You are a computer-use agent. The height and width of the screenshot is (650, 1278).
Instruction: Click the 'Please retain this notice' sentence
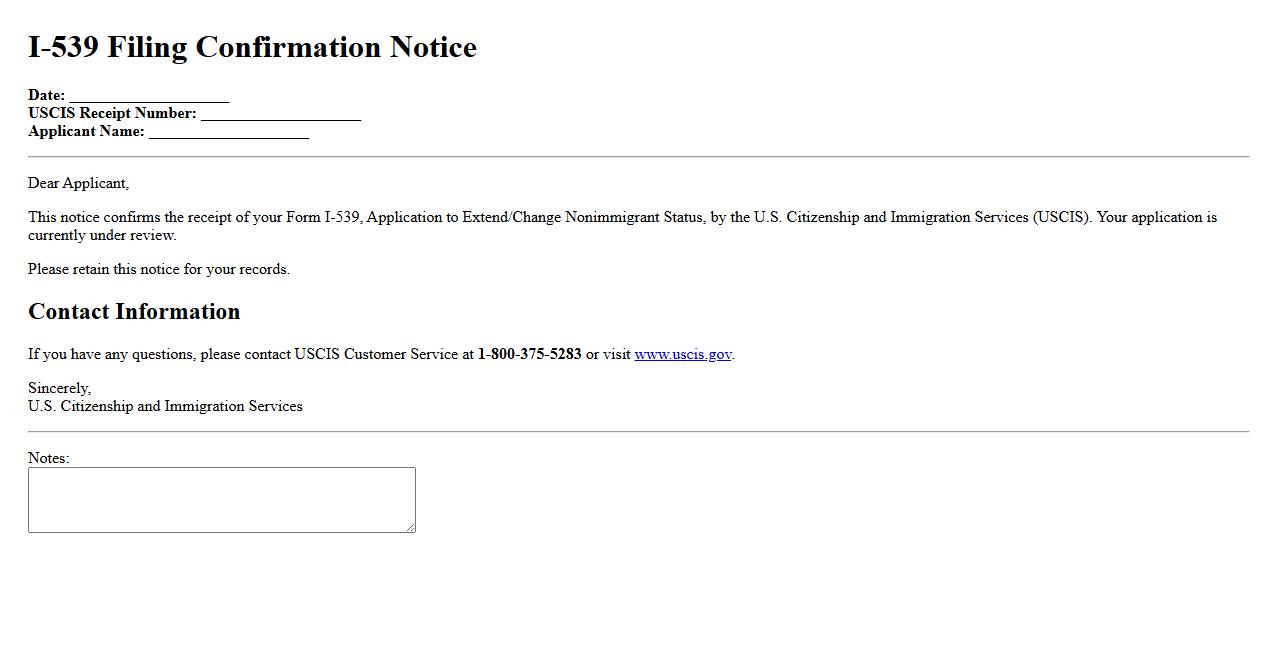159,269
